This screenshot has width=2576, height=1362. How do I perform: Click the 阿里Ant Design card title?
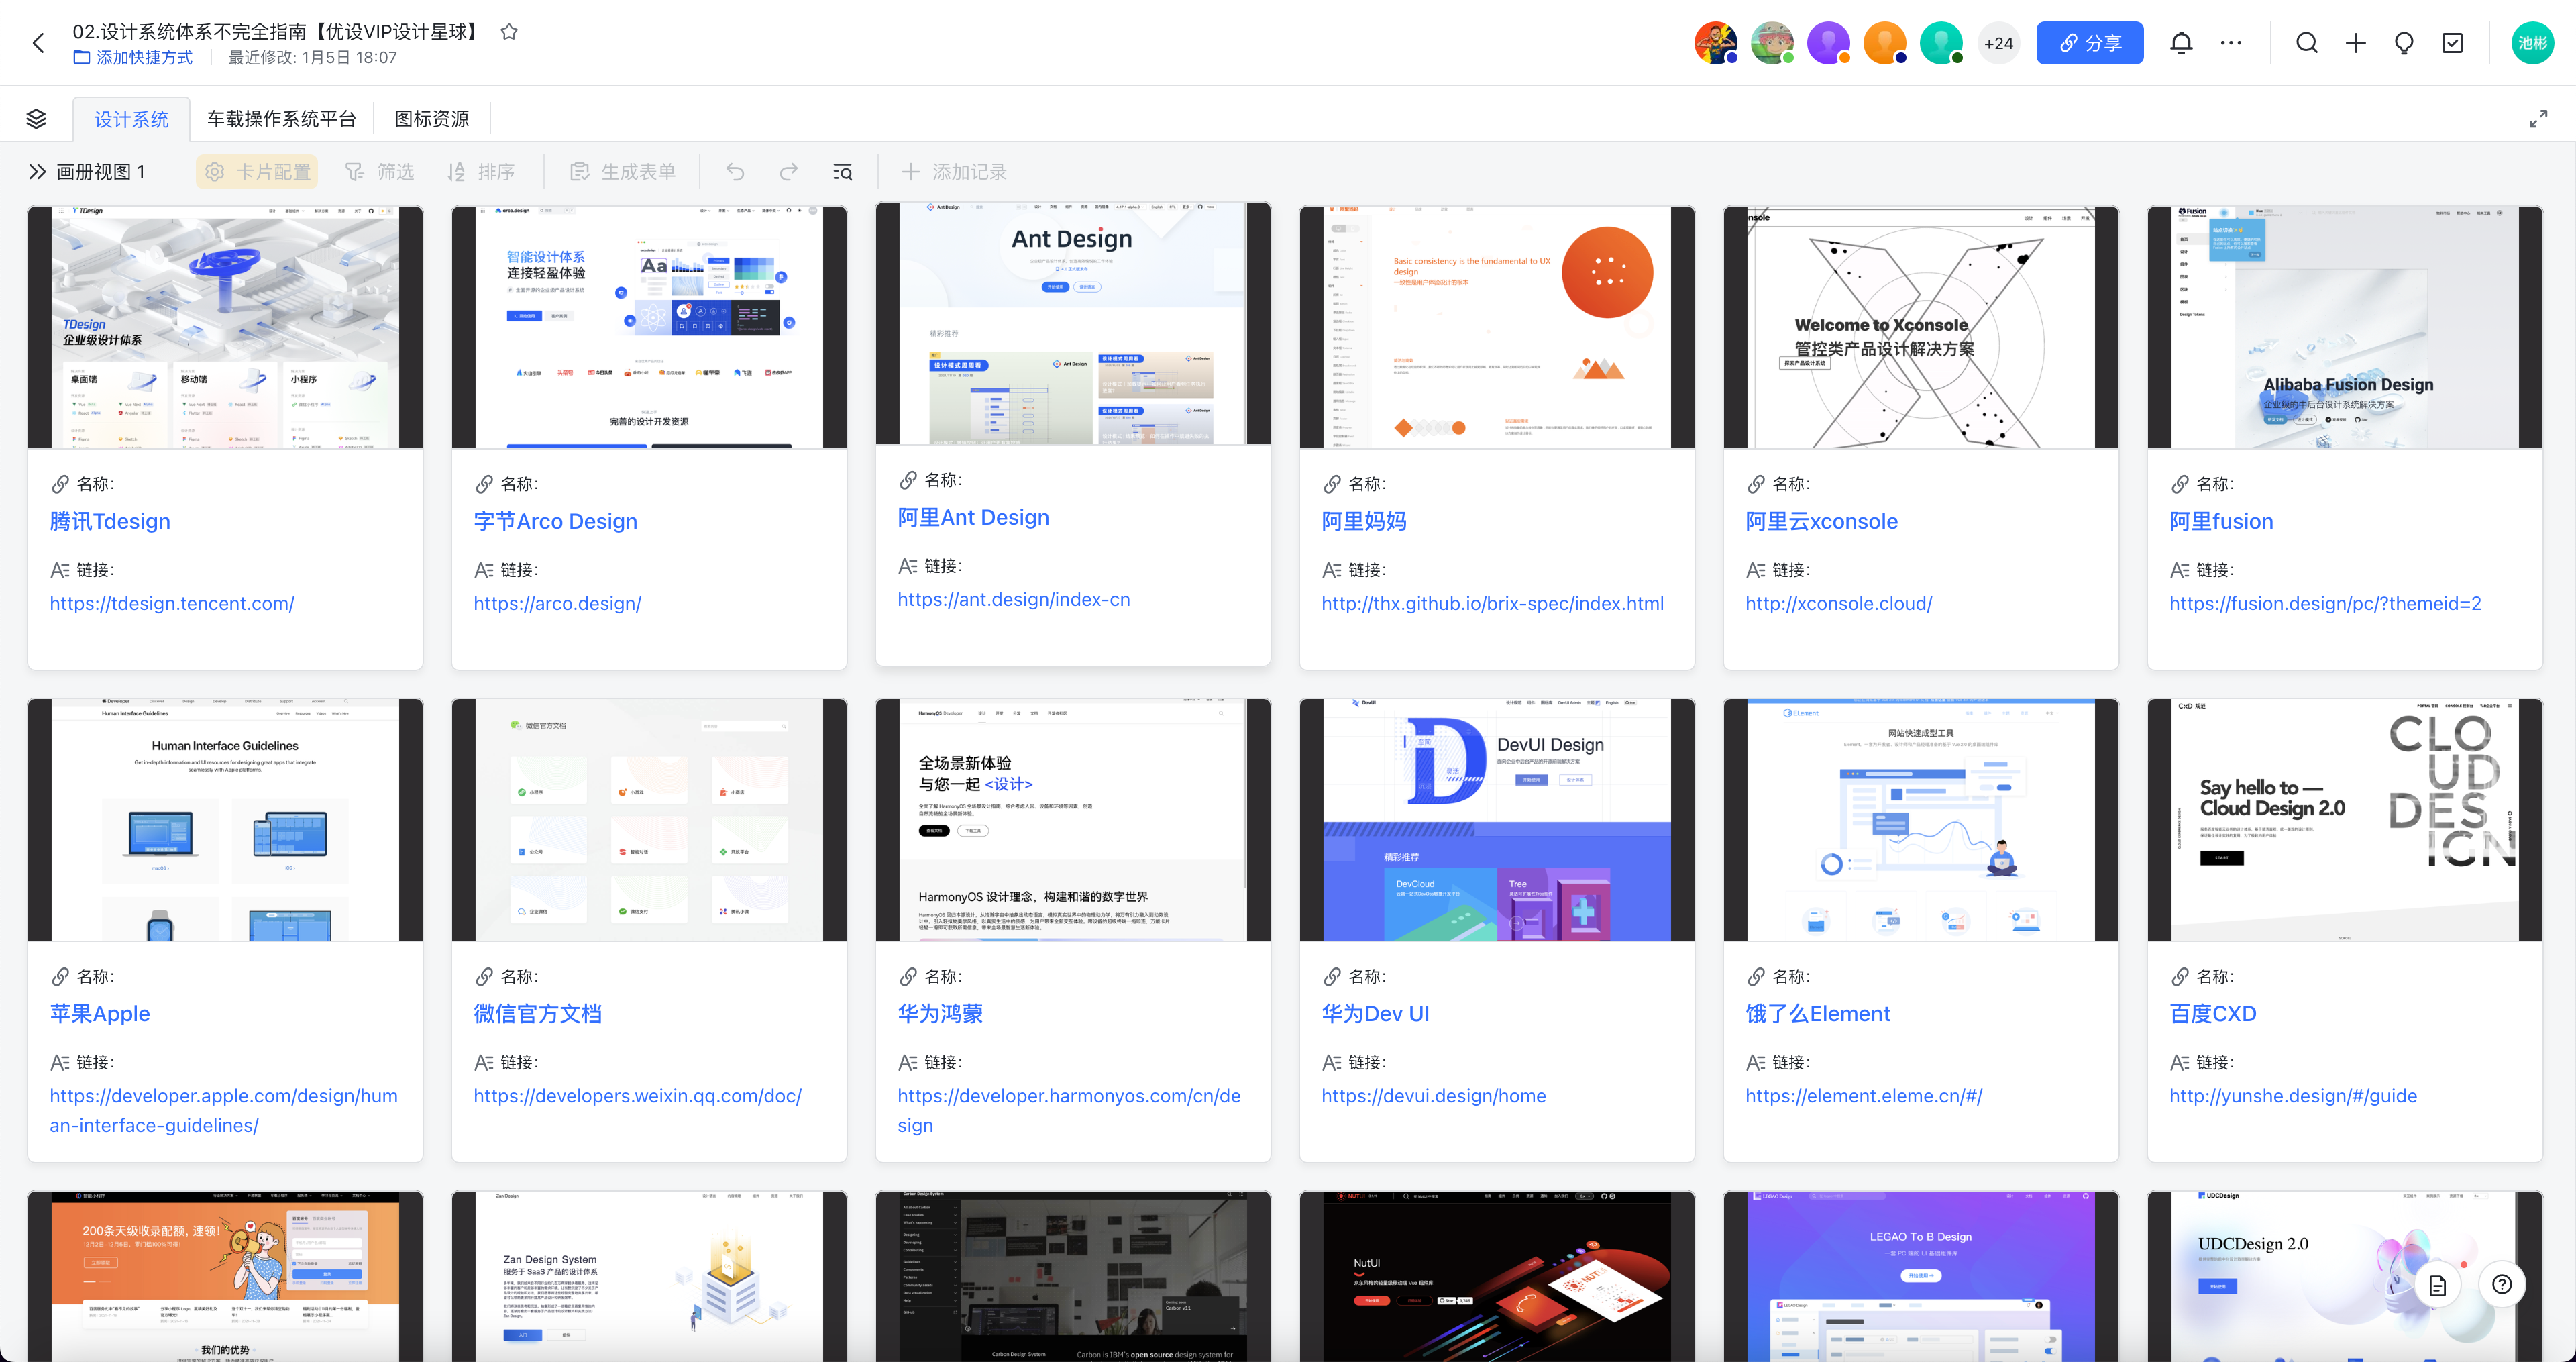[973, 517]
